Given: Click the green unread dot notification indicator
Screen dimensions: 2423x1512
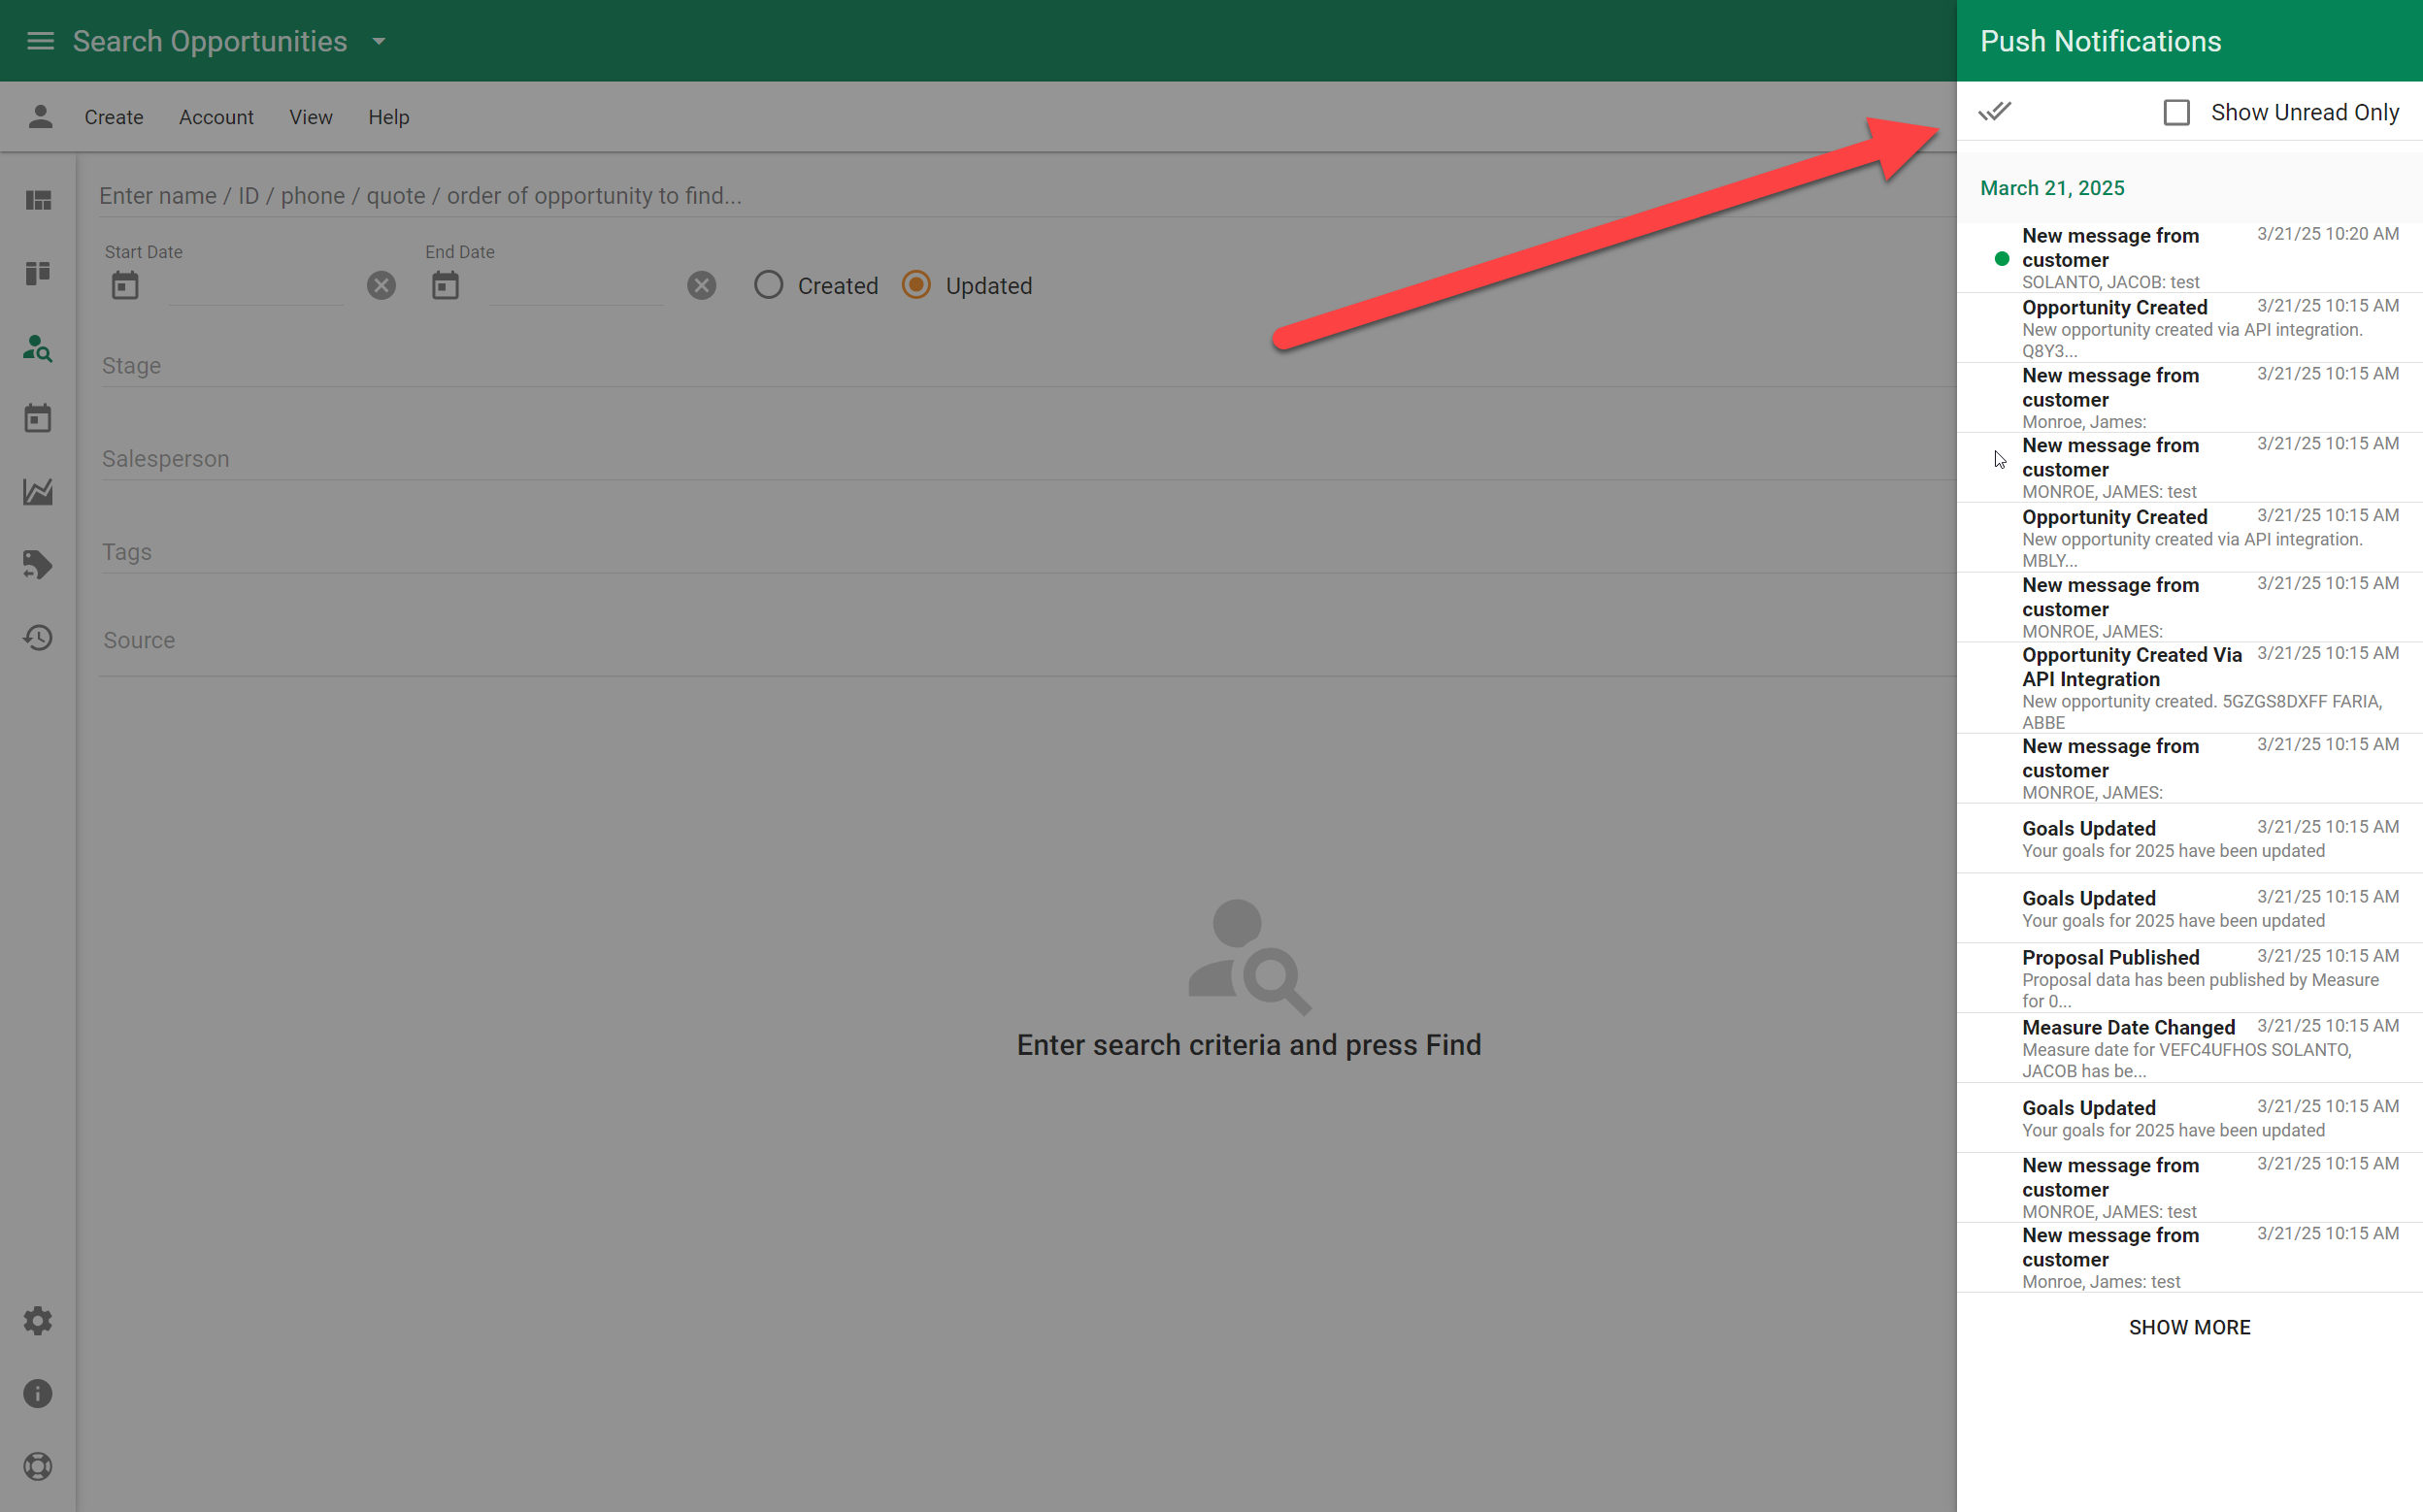Looking at the screenshot, I should [x=2002, y=259].
